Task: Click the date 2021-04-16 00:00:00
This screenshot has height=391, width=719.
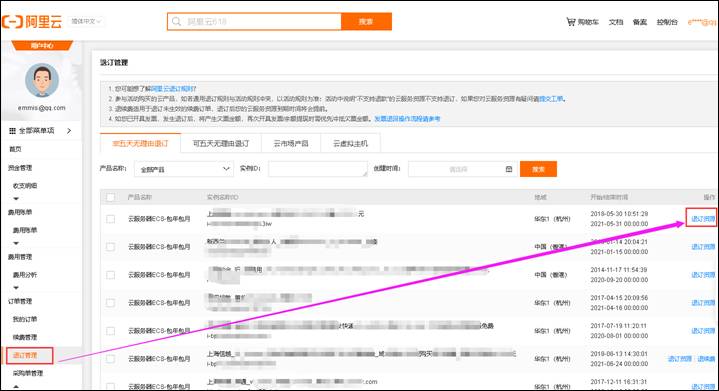Action: 619,308
